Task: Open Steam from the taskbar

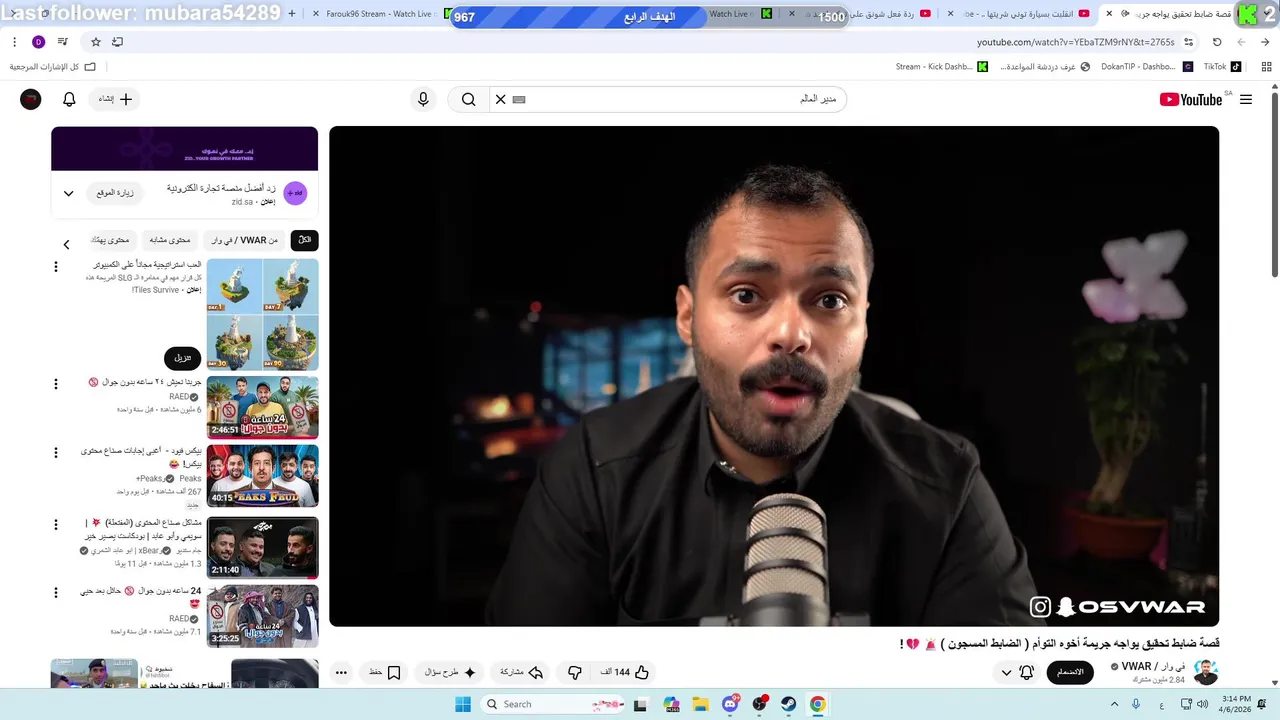Action: point(789,704)
